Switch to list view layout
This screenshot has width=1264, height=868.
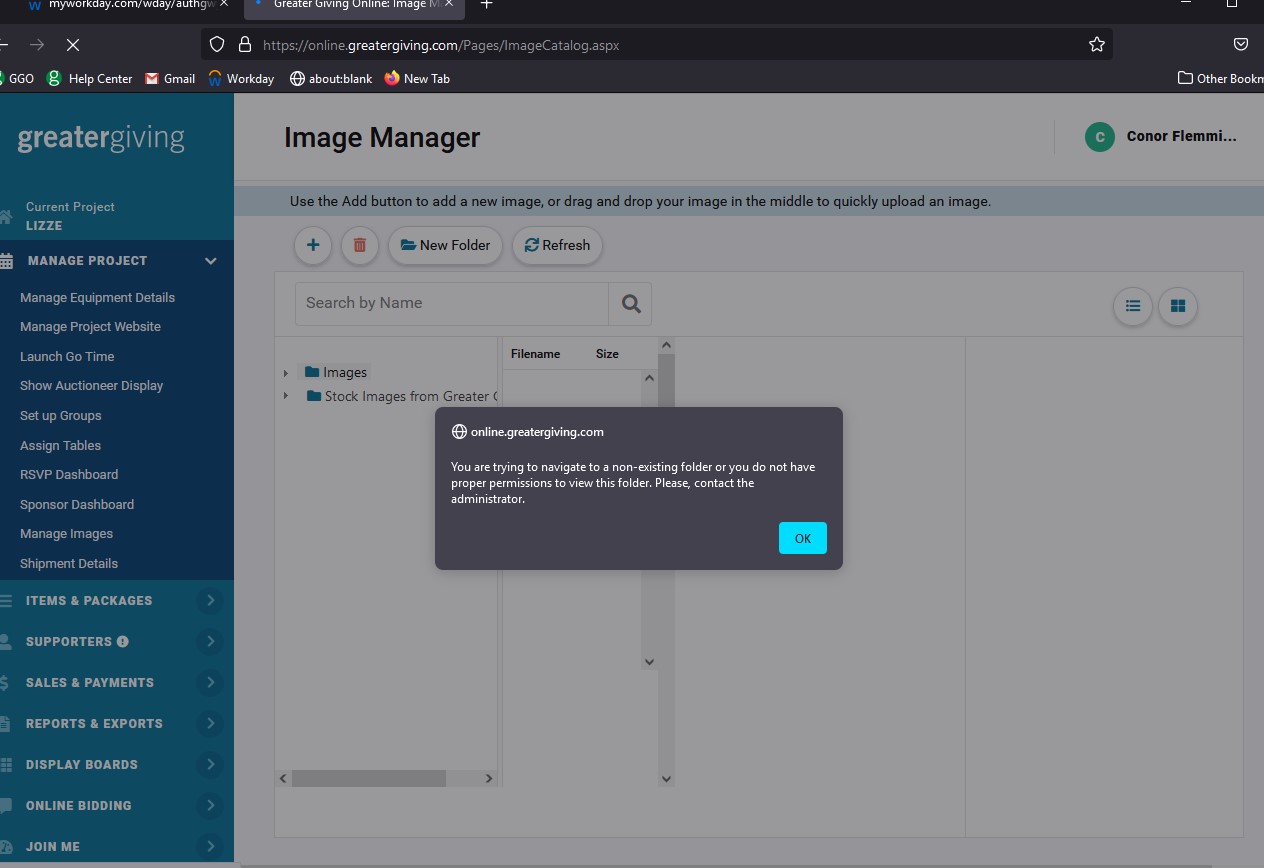[1133, 306]
